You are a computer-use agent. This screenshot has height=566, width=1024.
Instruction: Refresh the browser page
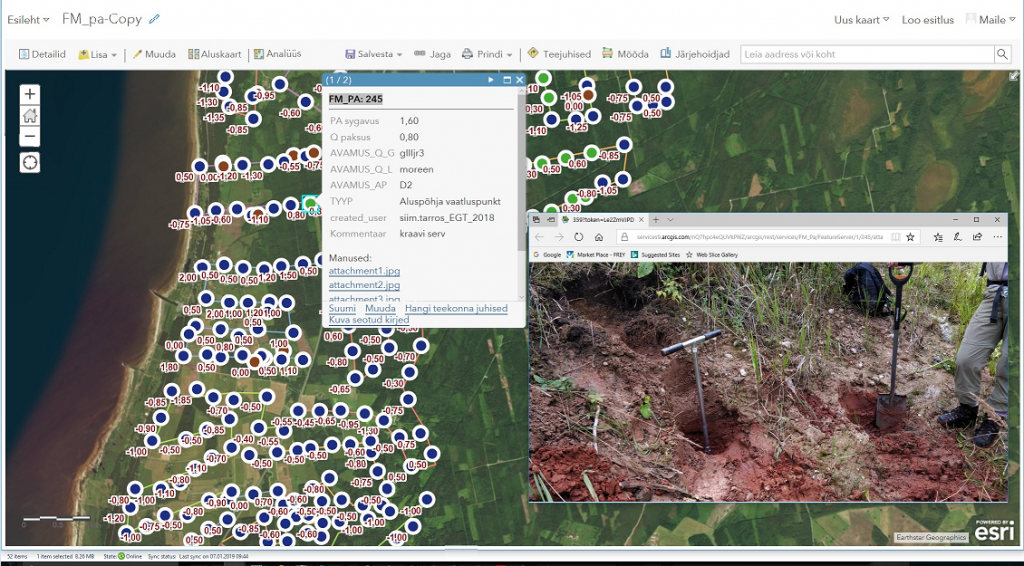(579, 237)
